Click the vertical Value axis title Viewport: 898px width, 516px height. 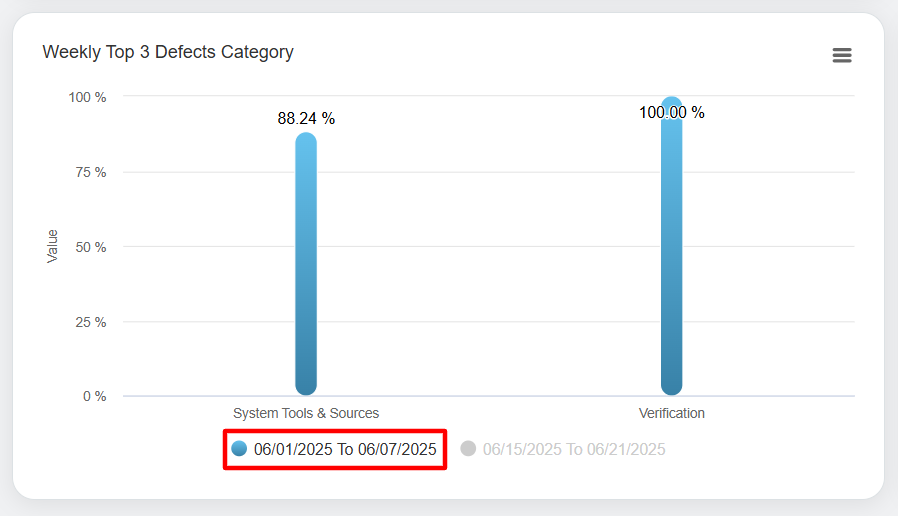pyautogui.click(x=53, y=246)
